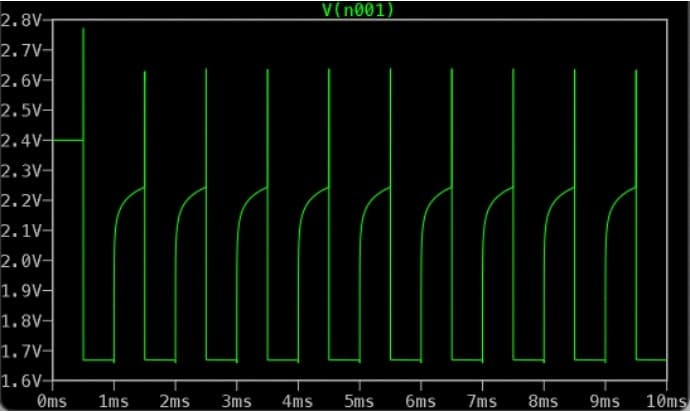Click the flat 2.4V starting segment of trace
Viewport: 690px width, 412px height.
(x=67, y=141)
